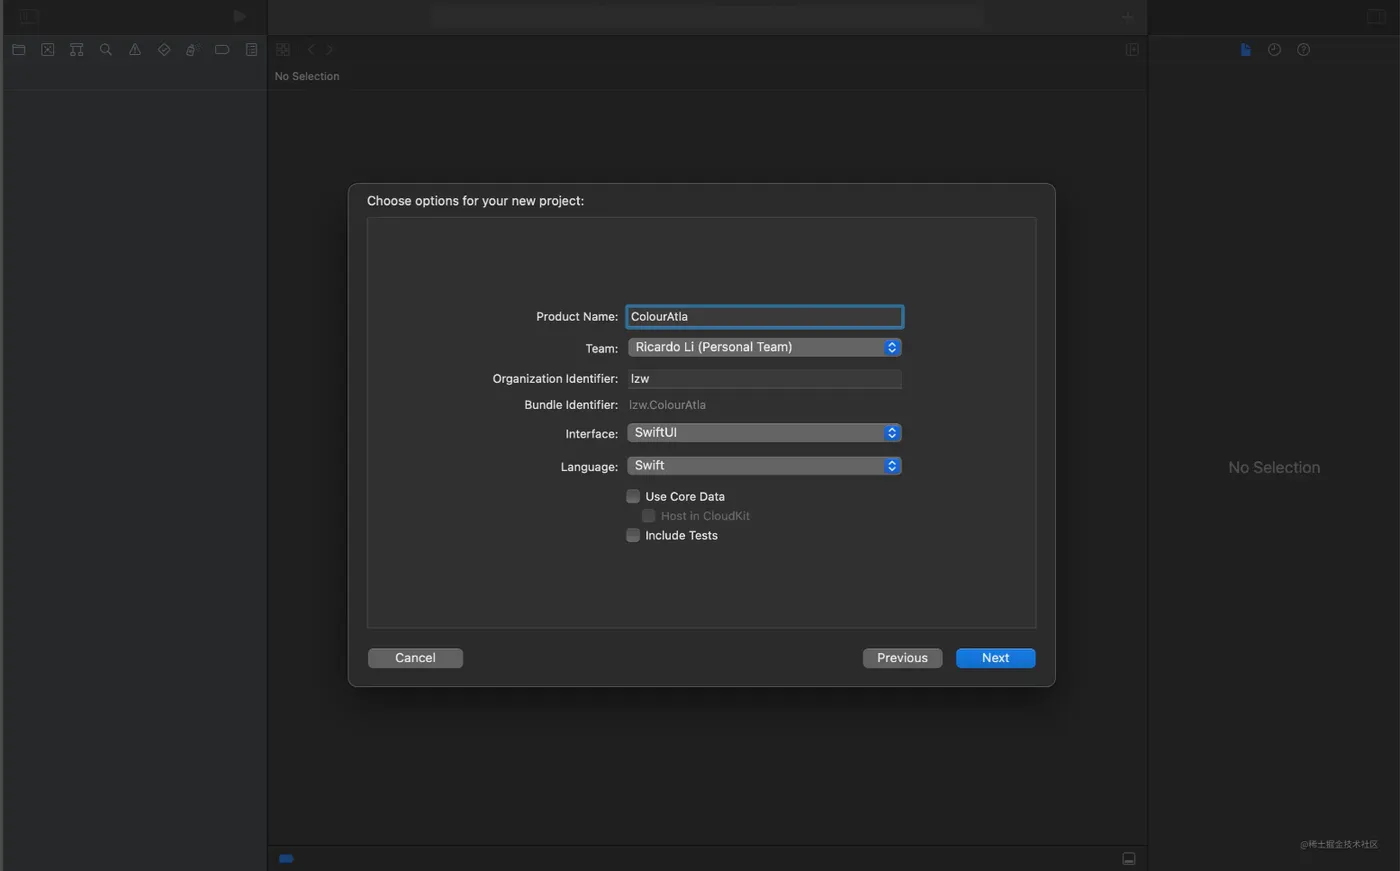Open the Interface dropdown set to SwiftUI

[x=764, y=433]
